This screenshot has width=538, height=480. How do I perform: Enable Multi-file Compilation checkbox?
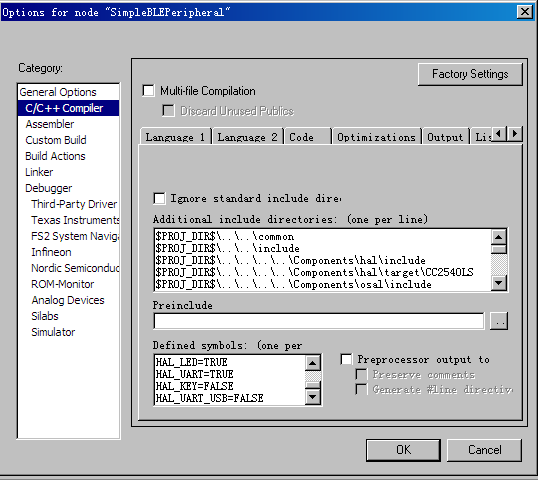[x=148, y=91]
